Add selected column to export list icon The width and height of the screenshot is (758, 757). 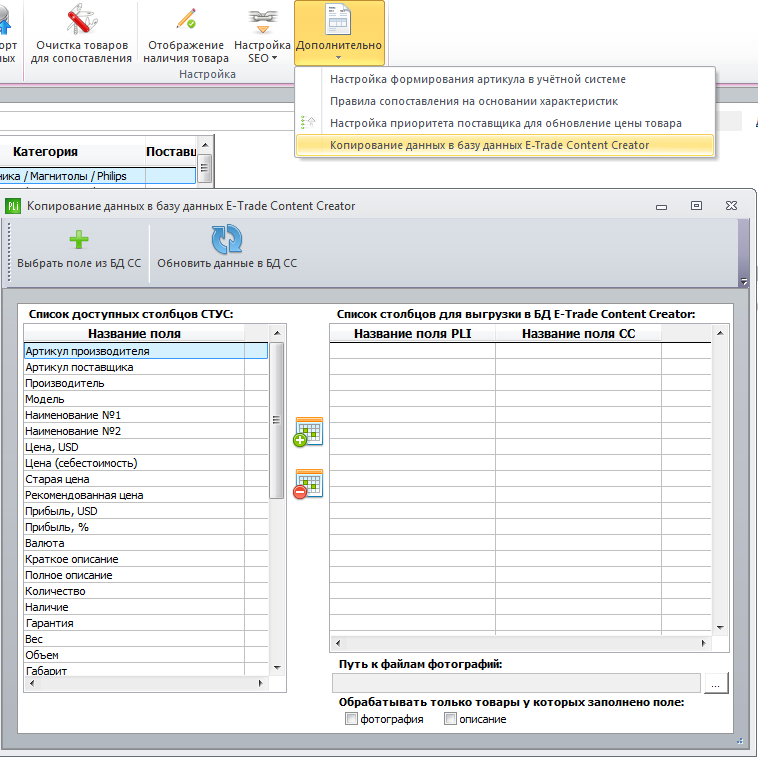(x=308, y=432)
